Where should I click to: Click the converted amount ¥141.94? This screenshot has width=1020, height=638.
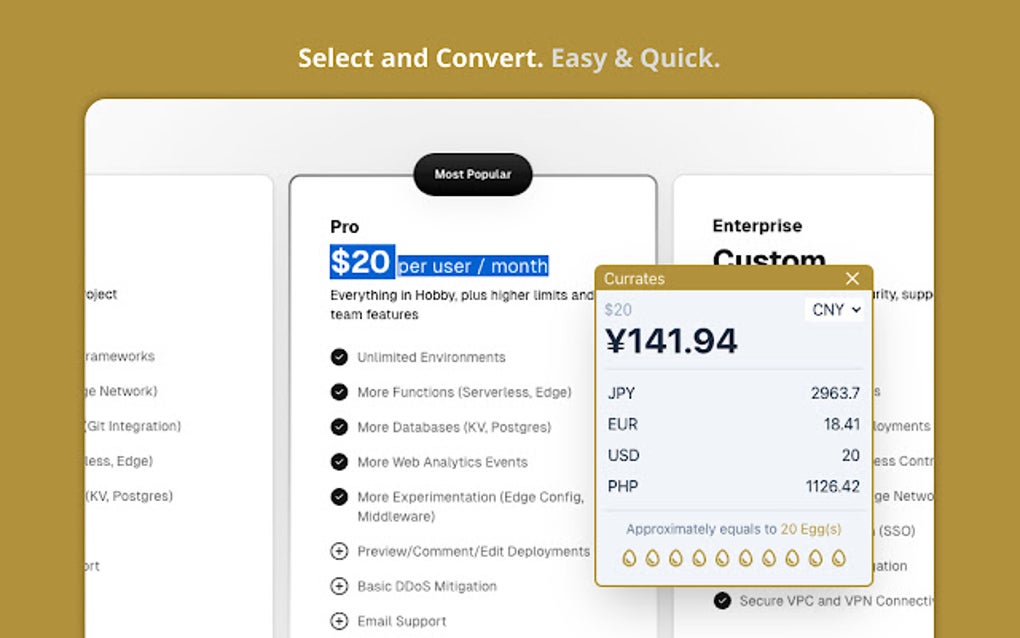(x=672, y=340)
